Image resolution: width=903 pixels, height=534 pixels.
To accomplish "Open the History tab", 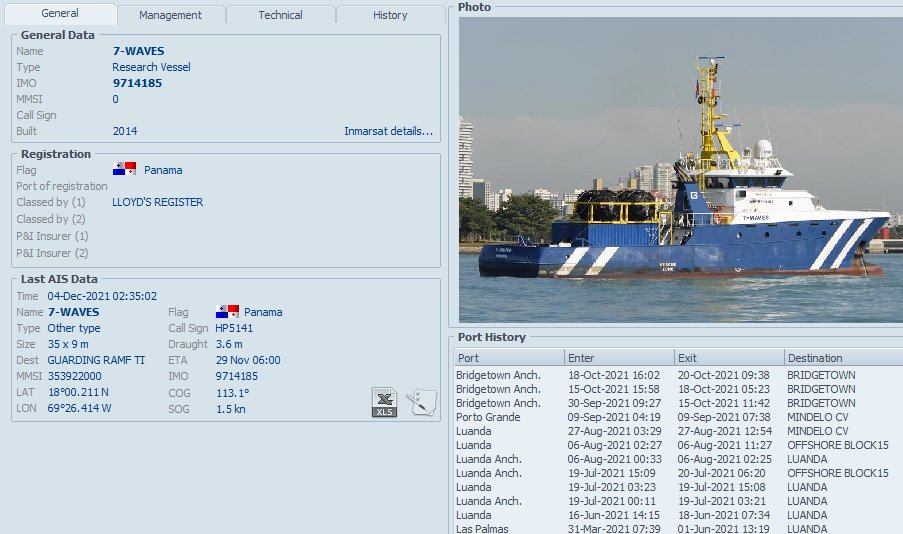I will pyautogui.click(x=390, y=15).
